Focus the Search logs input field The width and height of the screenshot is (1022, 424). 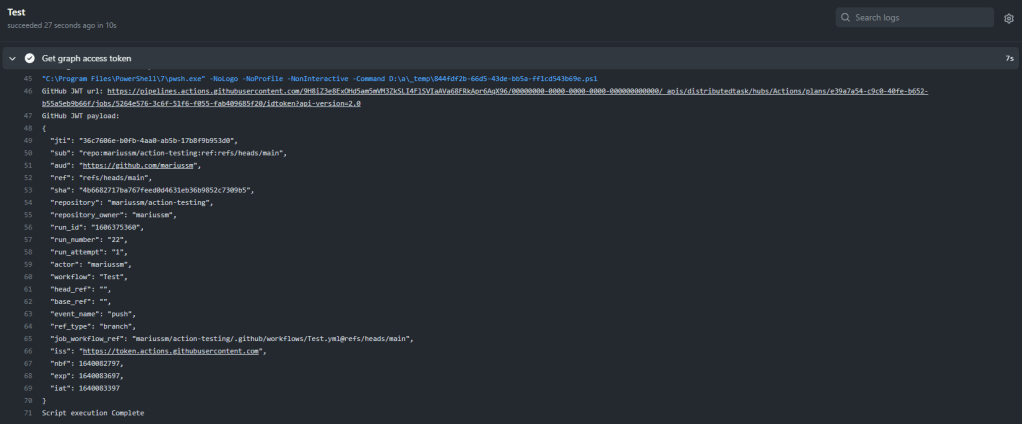pos(920,18)
